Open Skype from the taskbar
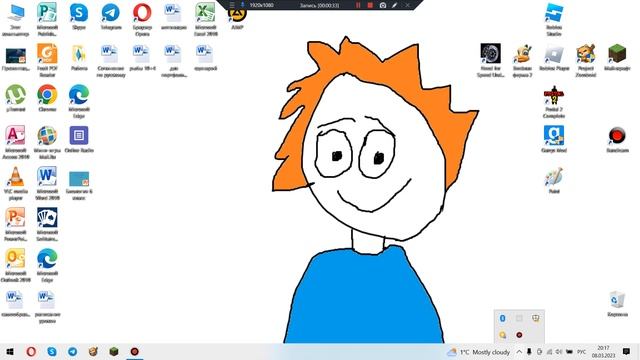 [52, 351]
